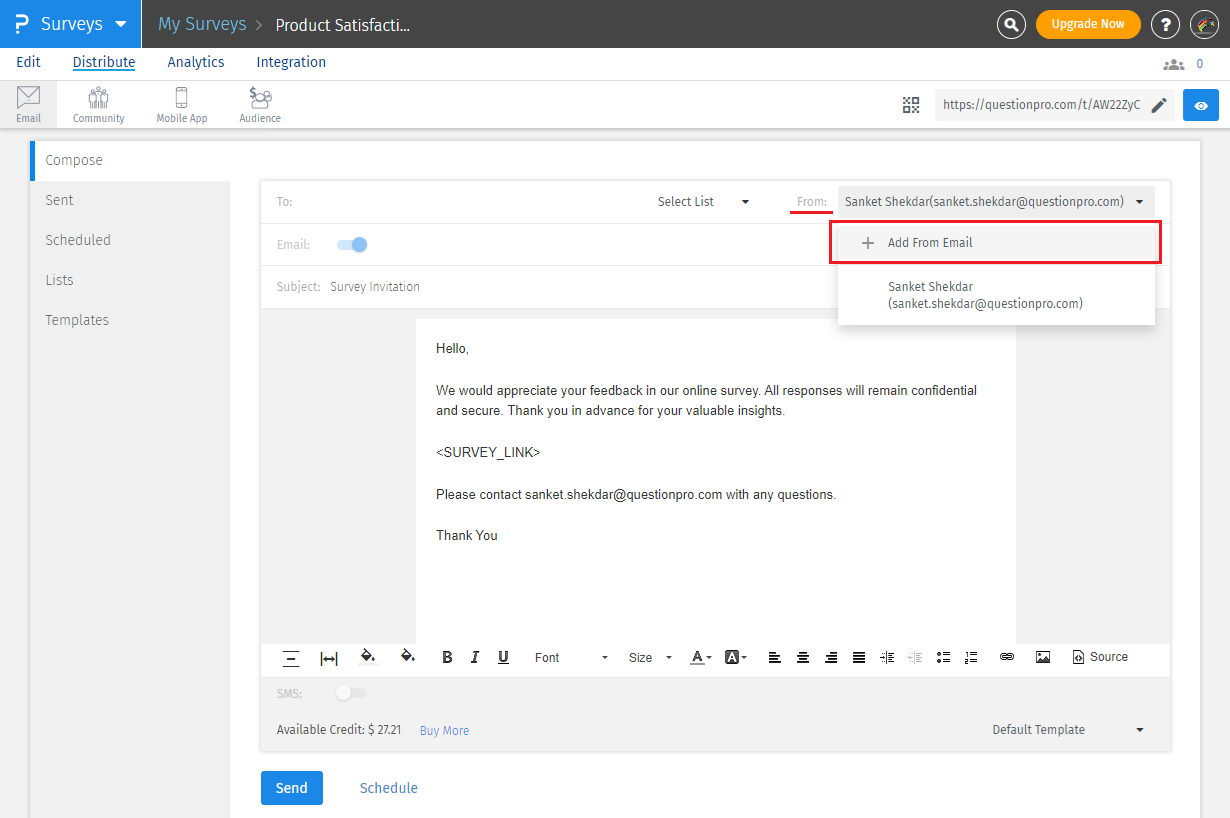The width and height of the screenshot is (1230, 818).
Task: Click the horizontal line icon in toolbar
Action: [x=291, y=657]
